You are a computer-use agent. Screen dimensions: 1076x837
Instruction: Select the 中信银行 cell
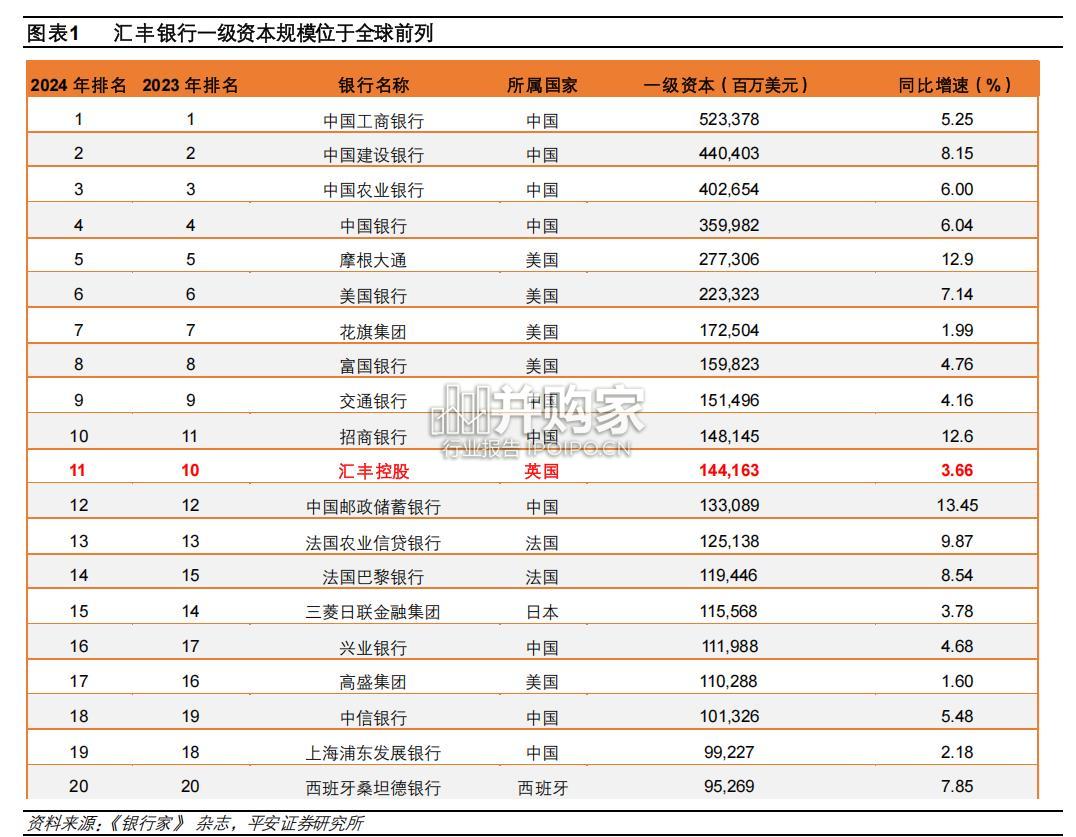(x=373, y=718)
